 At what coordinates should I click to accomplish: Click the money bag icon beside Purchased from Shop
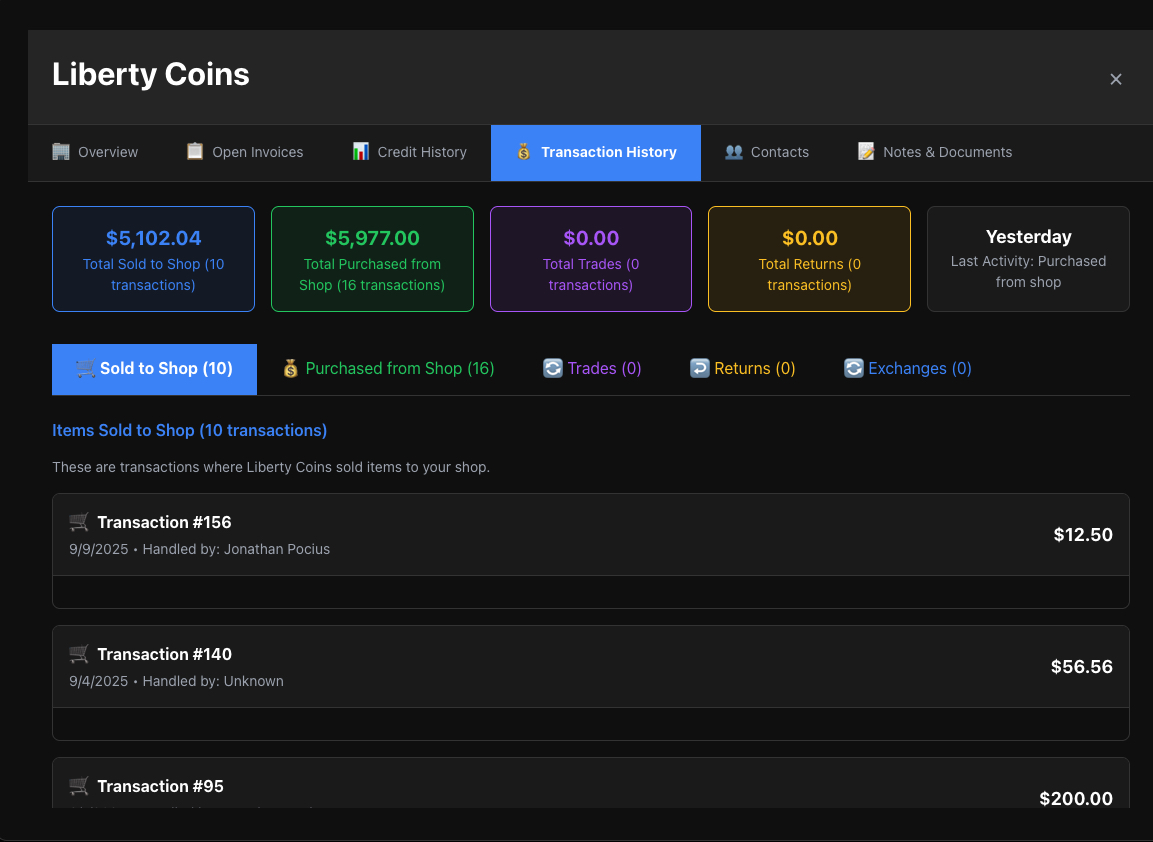[x=290, y=368]
